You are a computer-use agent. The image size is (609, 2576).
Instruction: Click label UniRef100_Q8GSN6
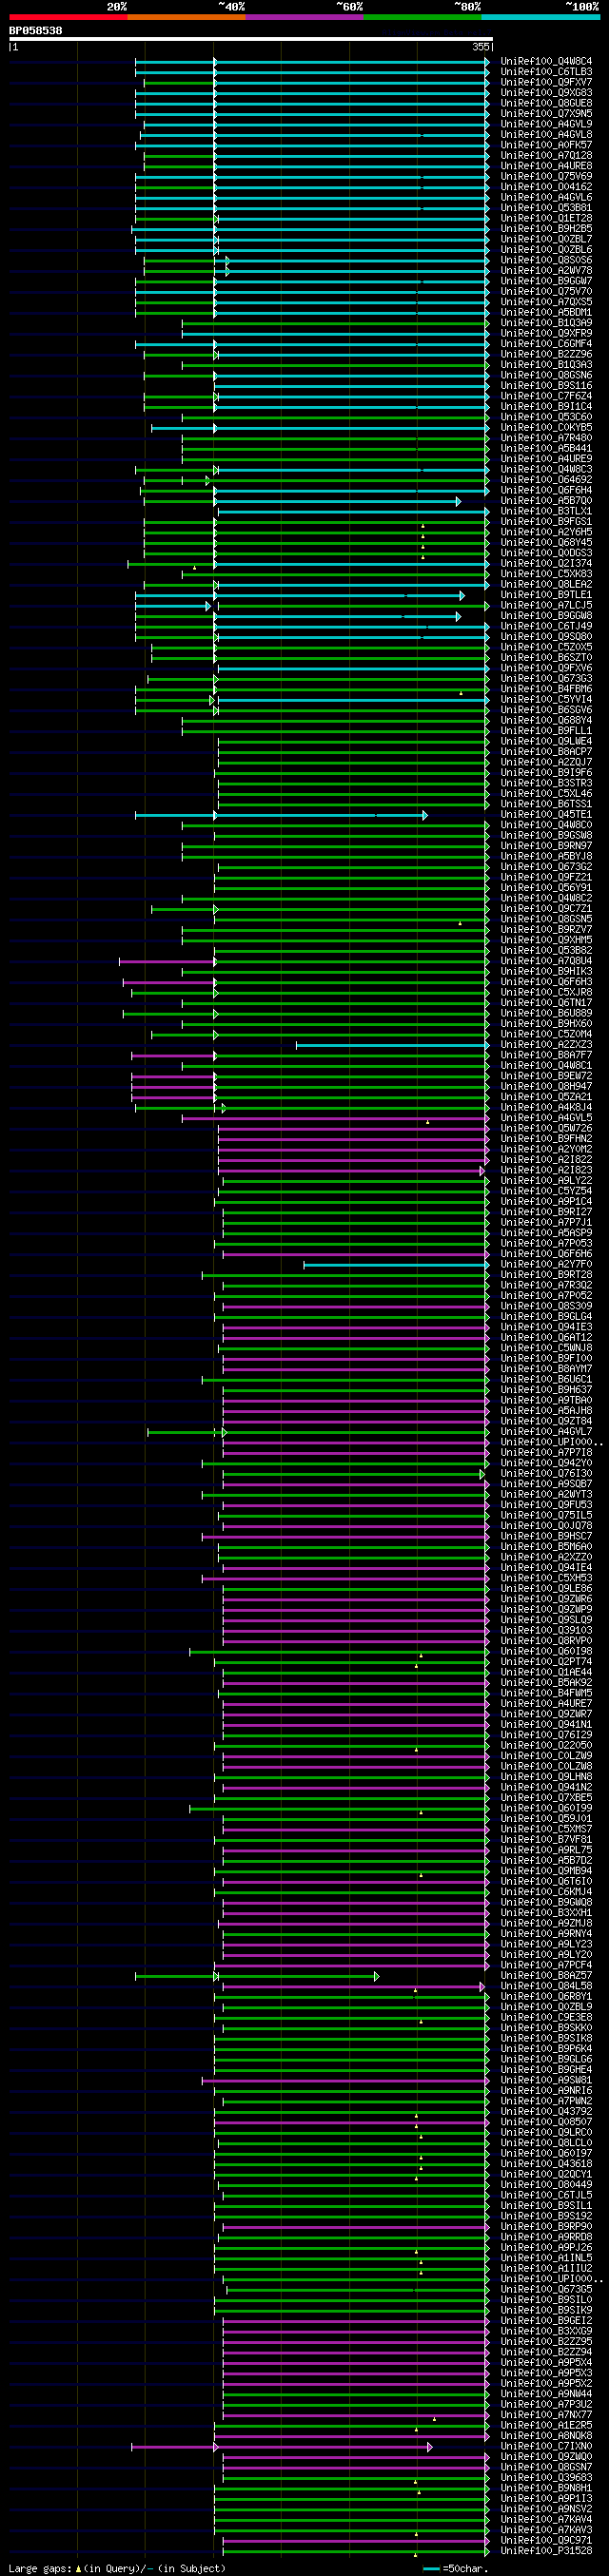click(546, 376)
